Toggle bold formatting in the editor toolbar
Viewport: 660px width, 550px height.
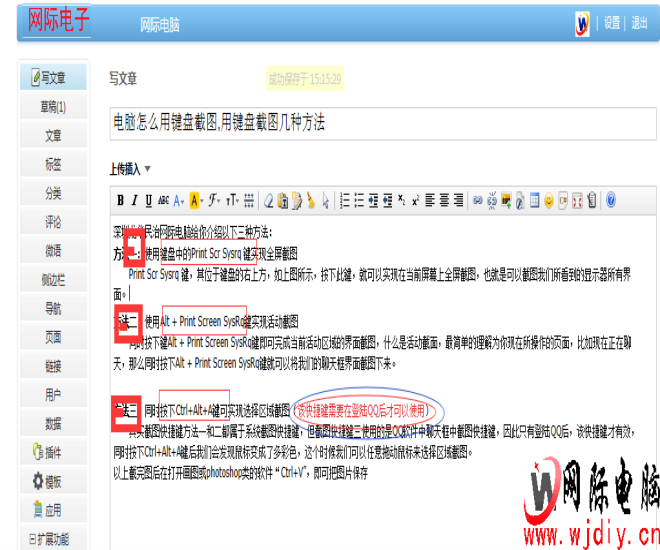tap(120, 200)
